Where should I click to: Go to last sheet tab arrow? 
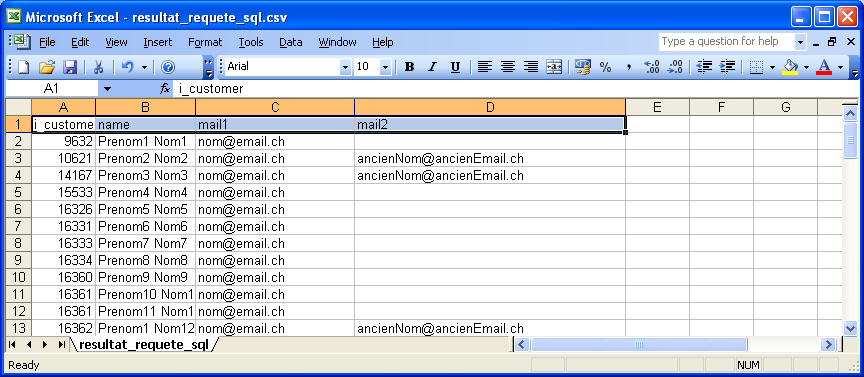[x=61, y=345]
